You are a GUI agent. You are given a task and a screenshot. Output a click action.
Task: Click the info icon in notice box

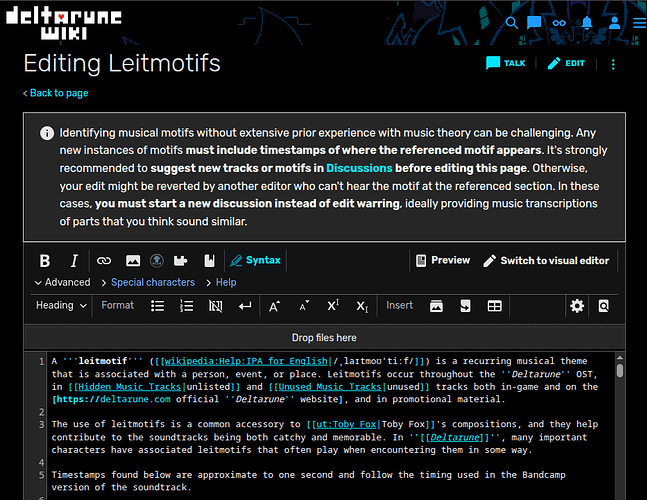(47, 133)
